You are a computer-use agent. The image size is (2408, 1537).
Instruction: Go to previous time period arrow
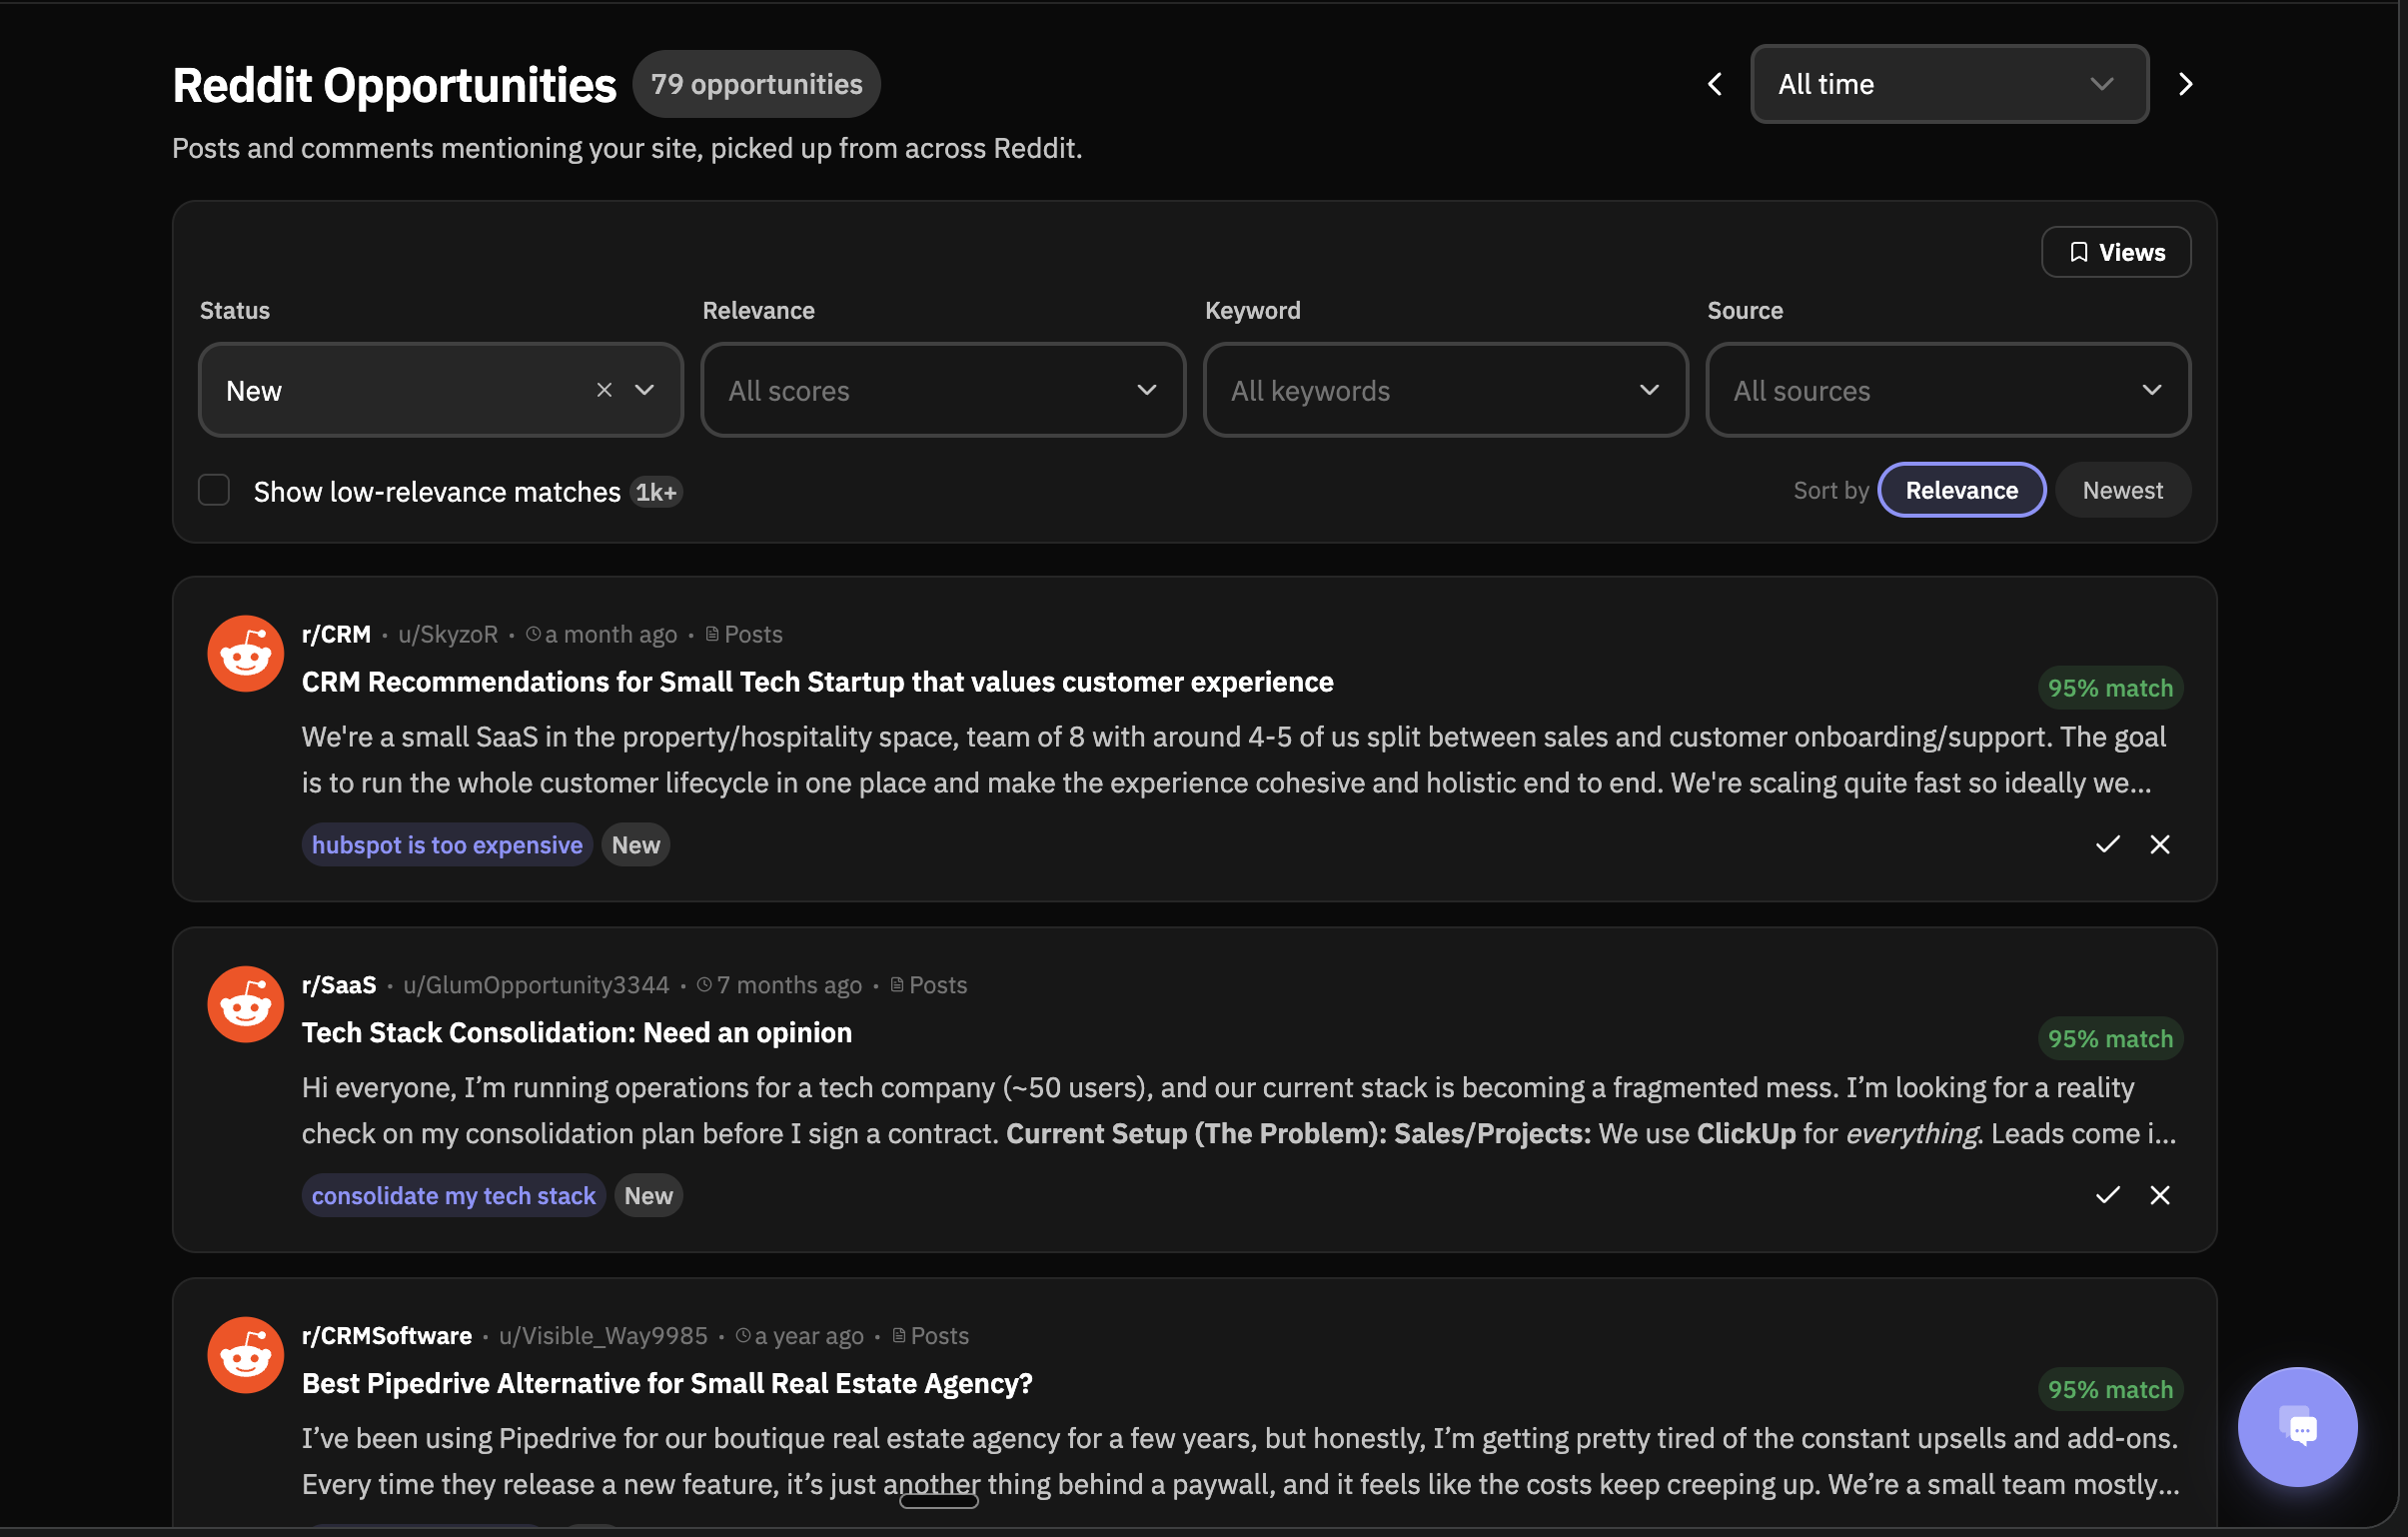coord(1714,84)
